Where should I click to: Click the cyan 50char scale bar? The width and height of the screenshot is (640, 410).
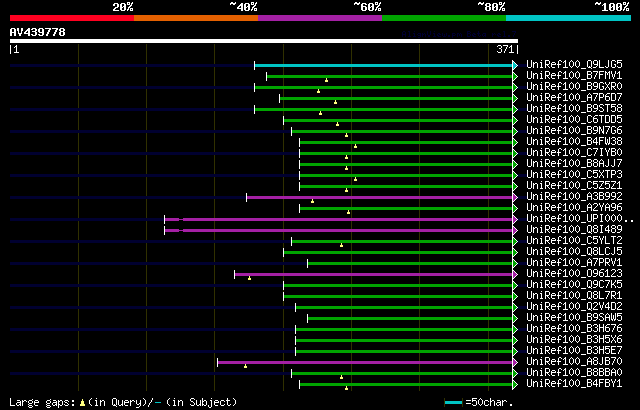[453, 403]
